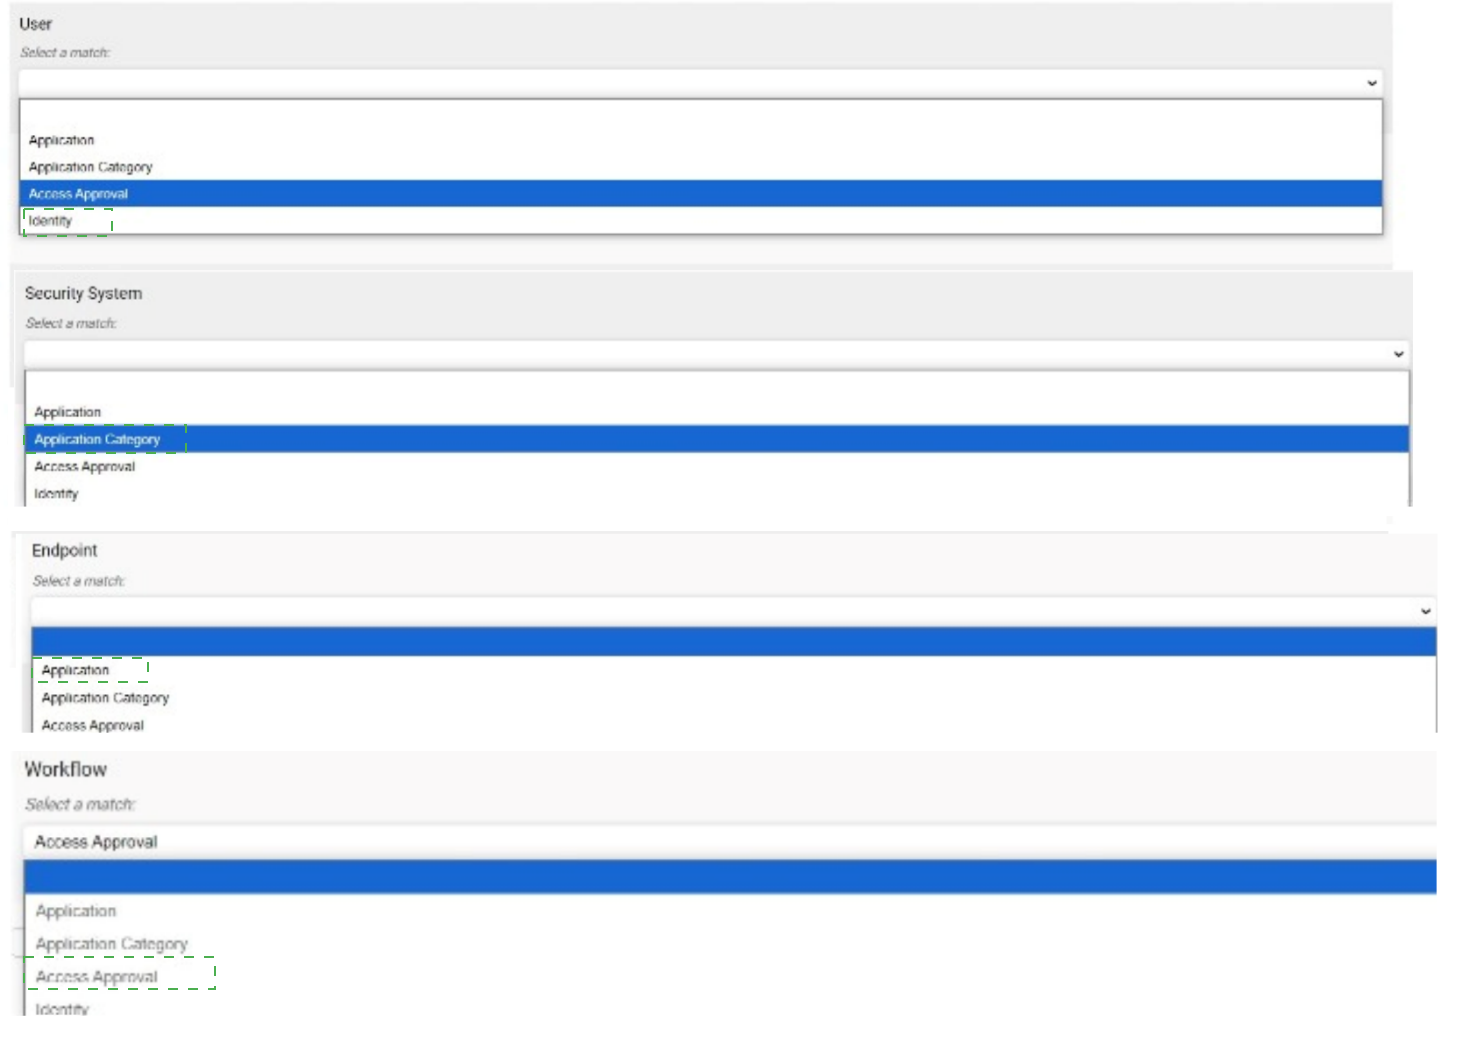Open the User match dropdown arrow

[1372, 83]
